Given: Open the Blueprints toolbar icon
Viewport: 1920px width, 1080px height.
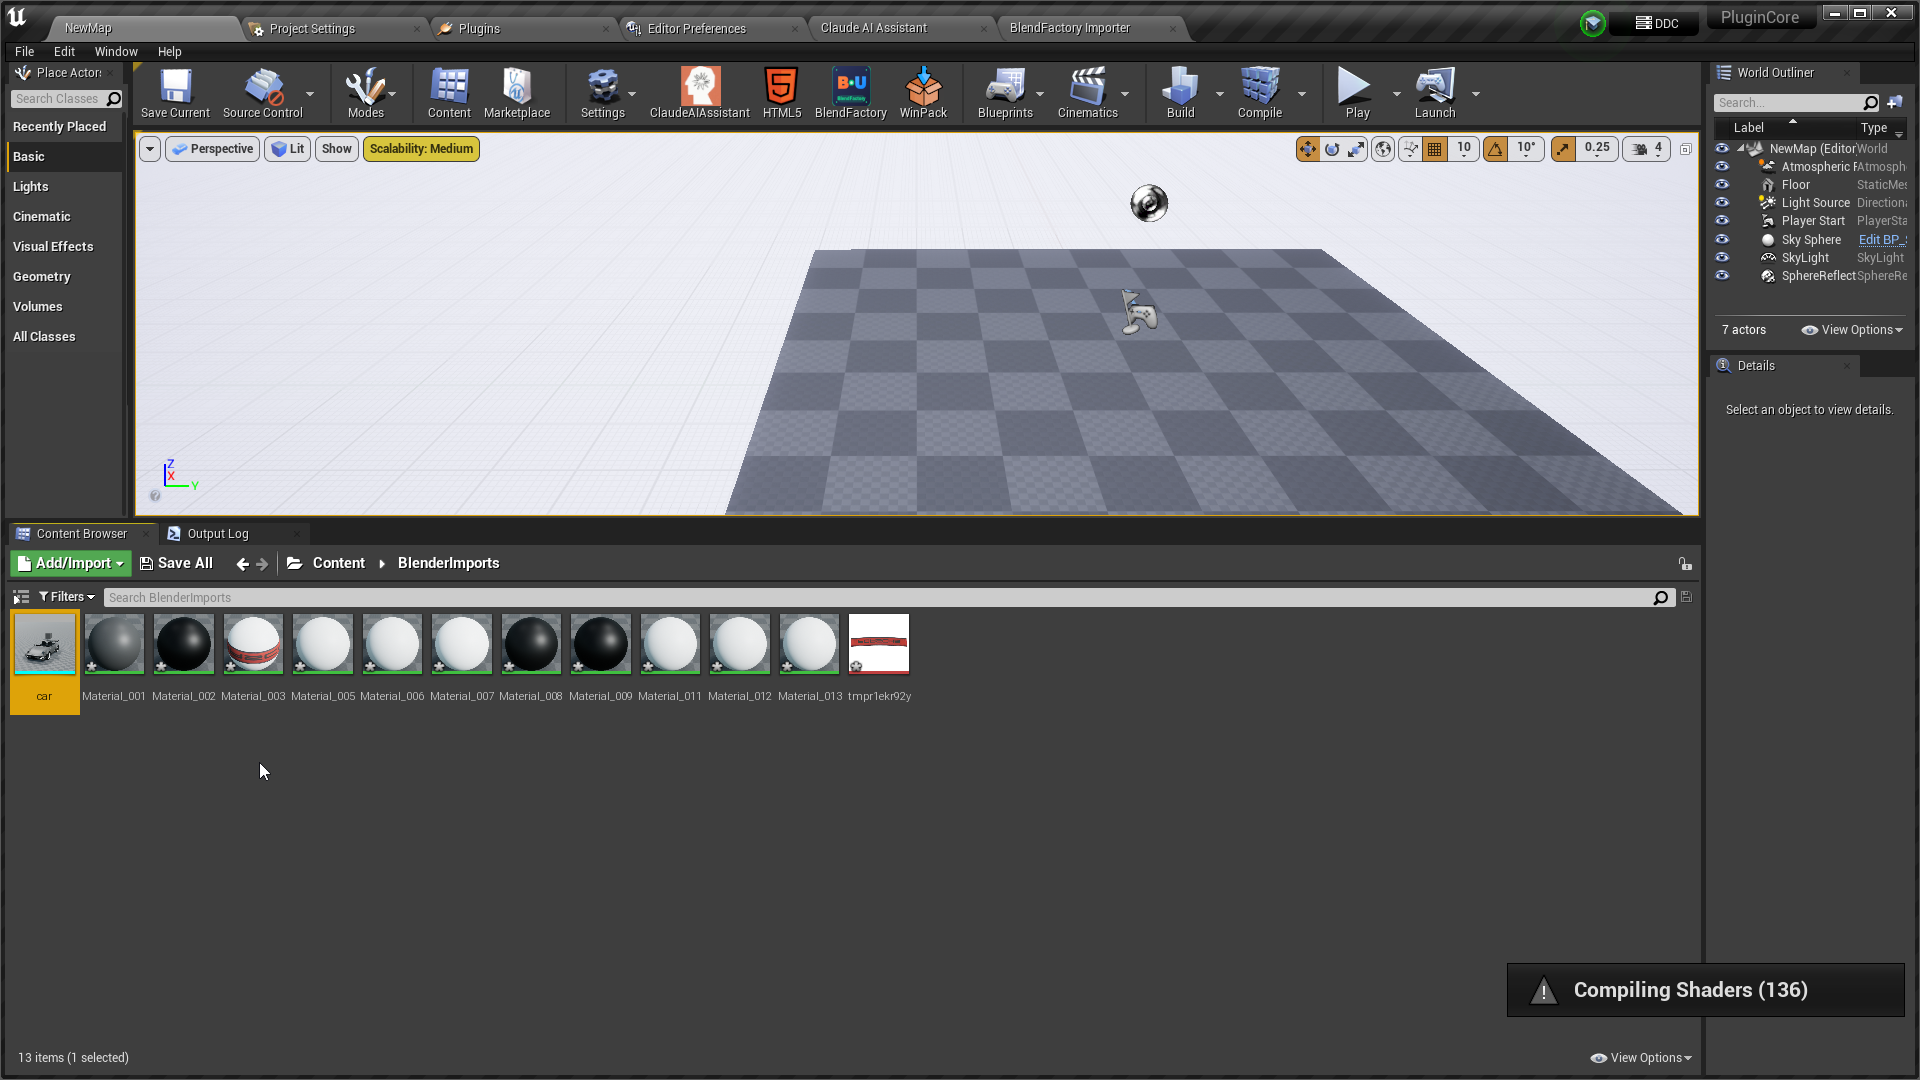Looking at the screenshot, I should coord(1005,93).
